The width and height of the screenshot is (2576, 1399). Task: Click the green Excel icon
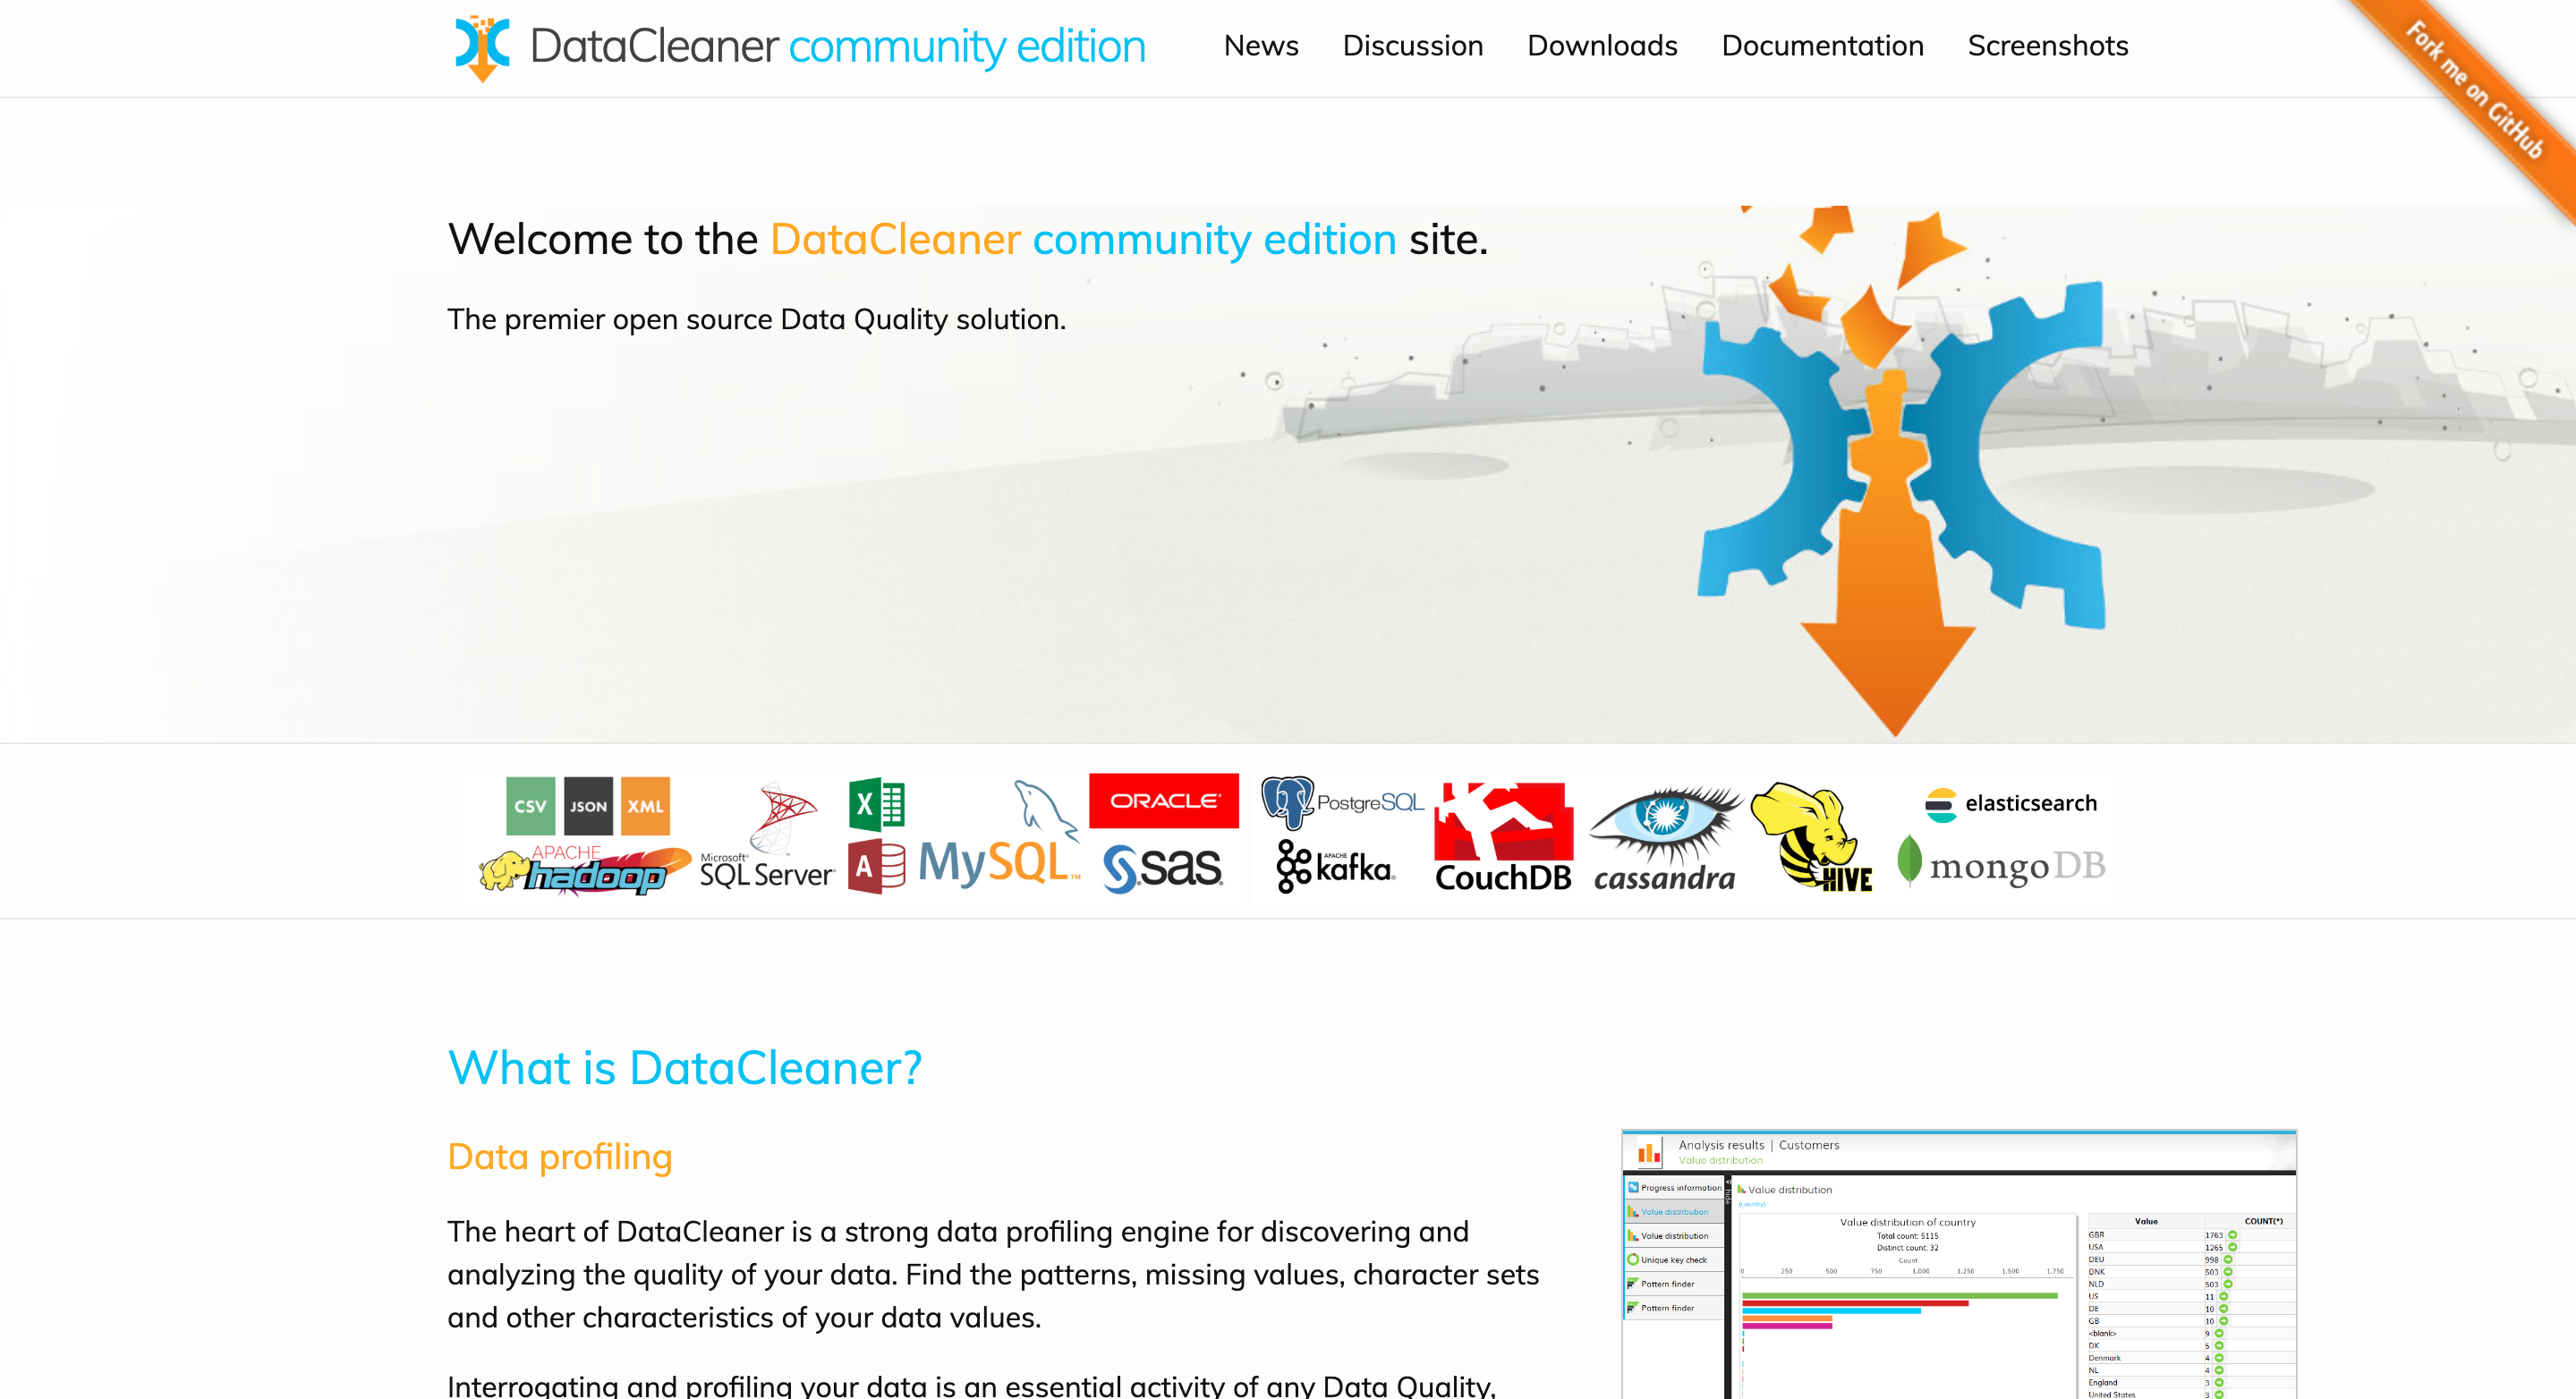877,804
